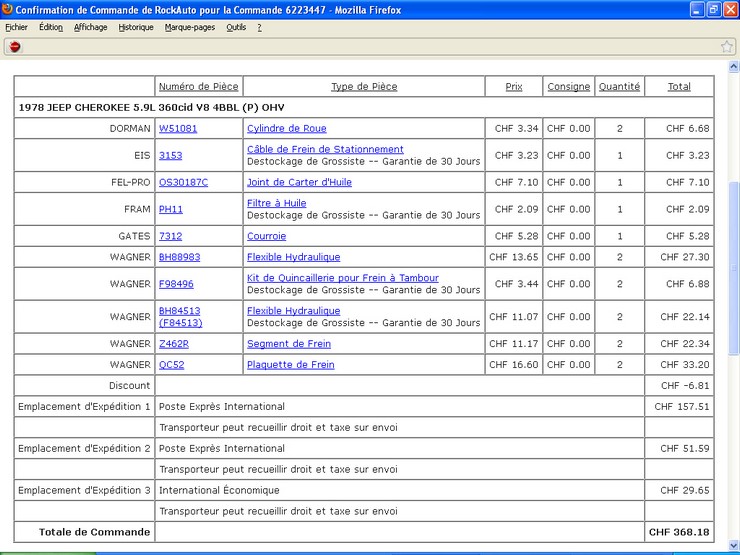Minimize the Firefox window
Screen dimensions: 740x555
696,9
